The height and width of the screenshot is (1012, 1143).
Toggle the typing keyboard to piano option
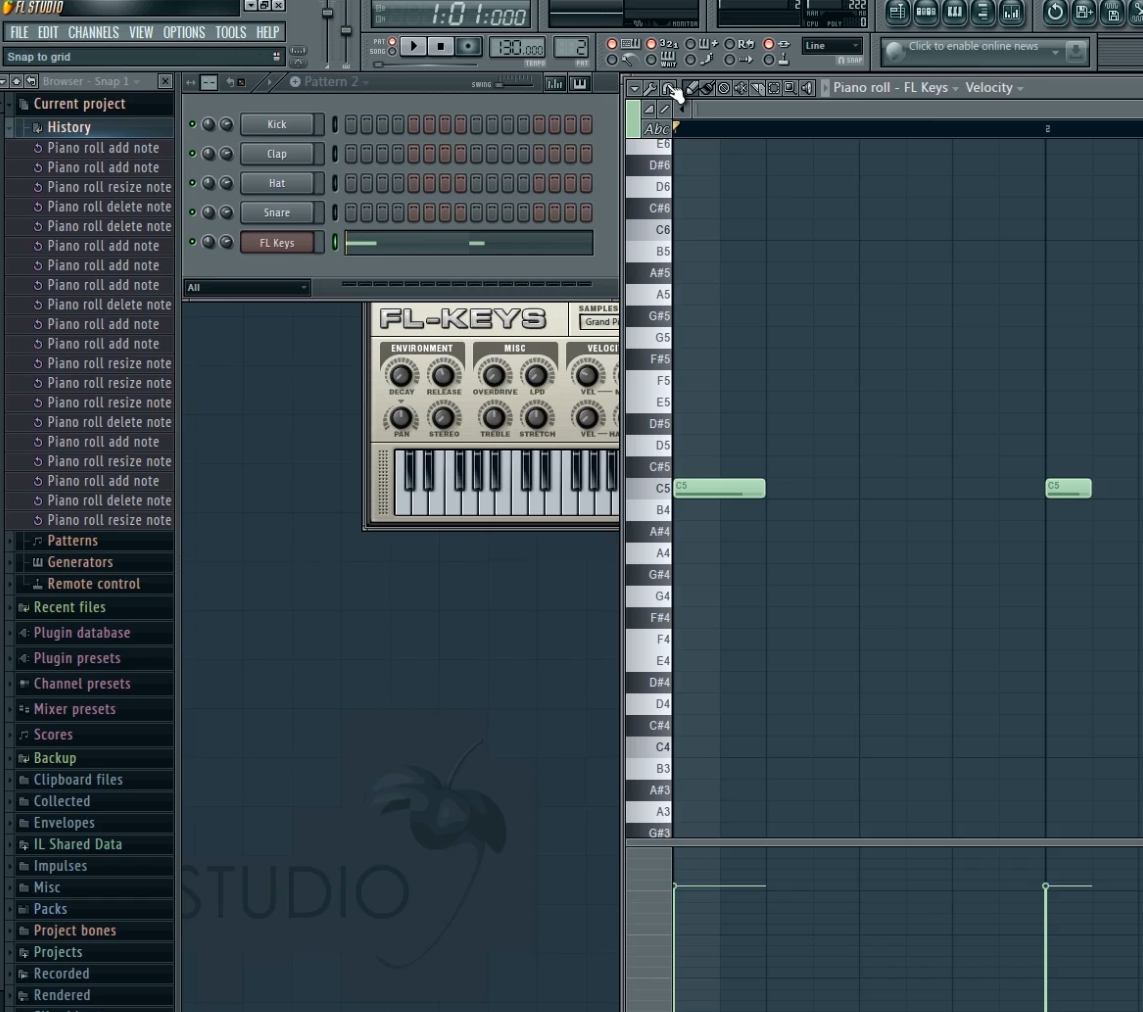pyautogui.click(x=611, y=45)
